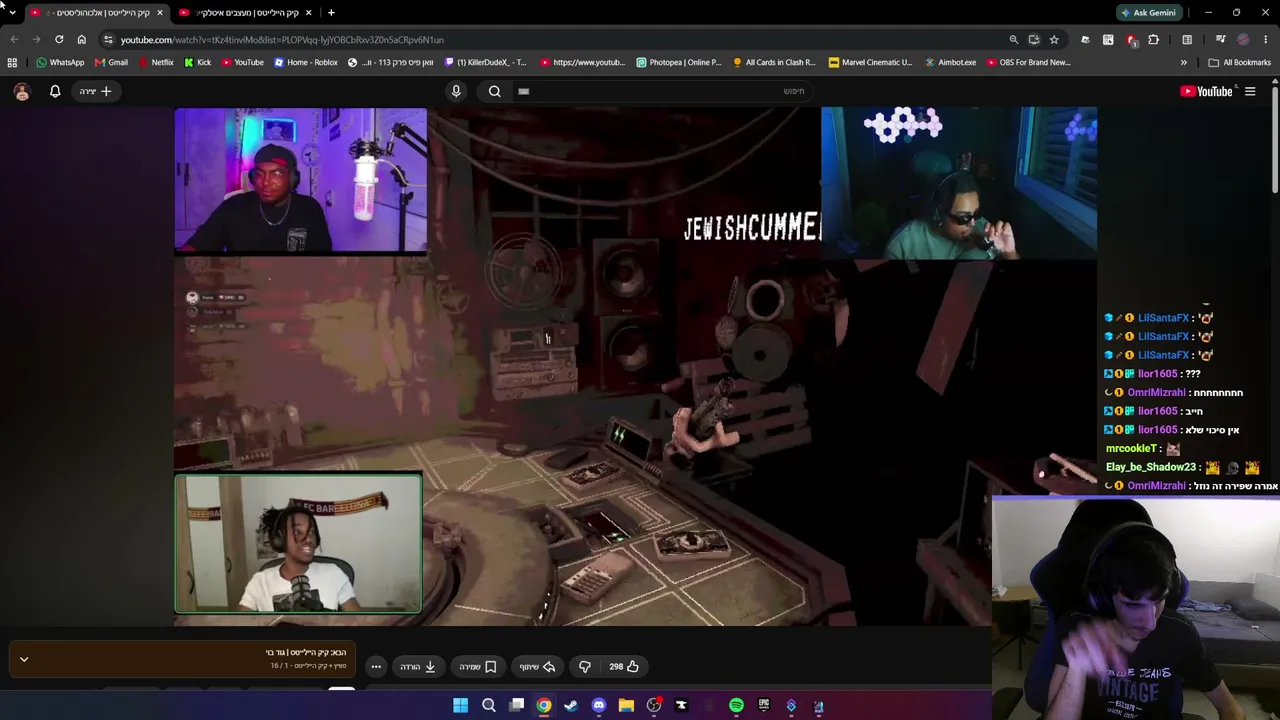Open the Home - Roblox bookmark

coord(306,62)
